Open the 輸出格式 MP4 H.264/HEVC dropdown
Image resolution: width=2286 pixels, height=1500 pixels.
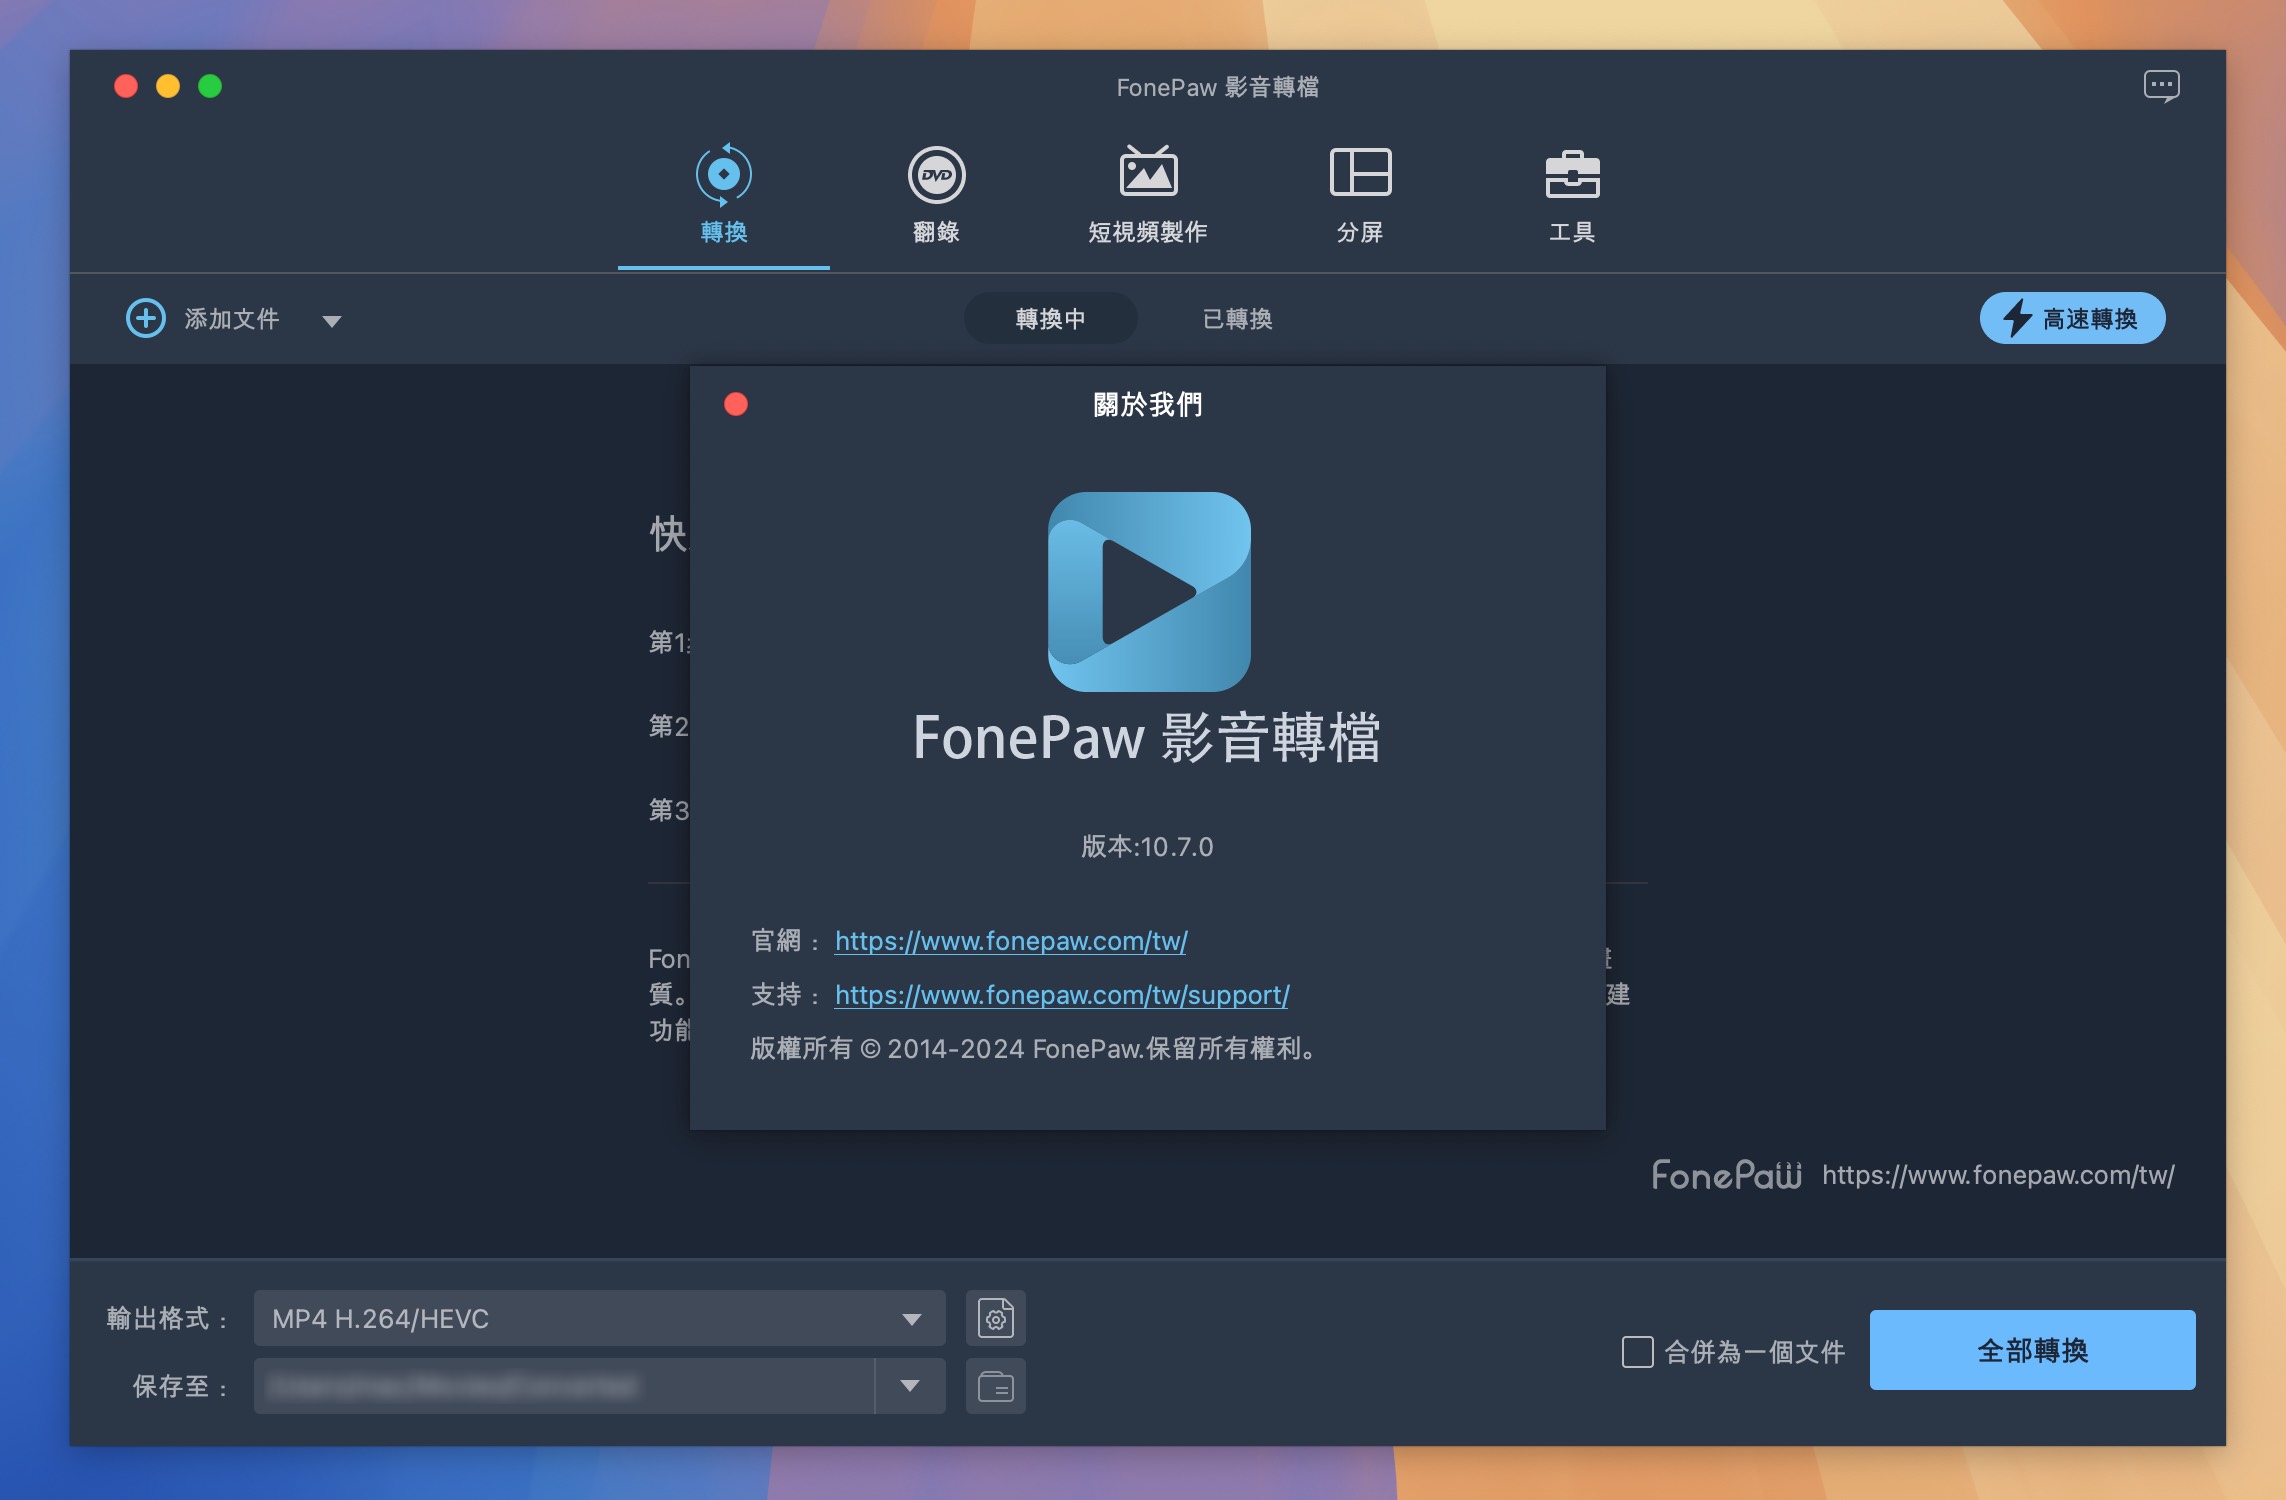pyautogui.click(x=600, y=1318)
